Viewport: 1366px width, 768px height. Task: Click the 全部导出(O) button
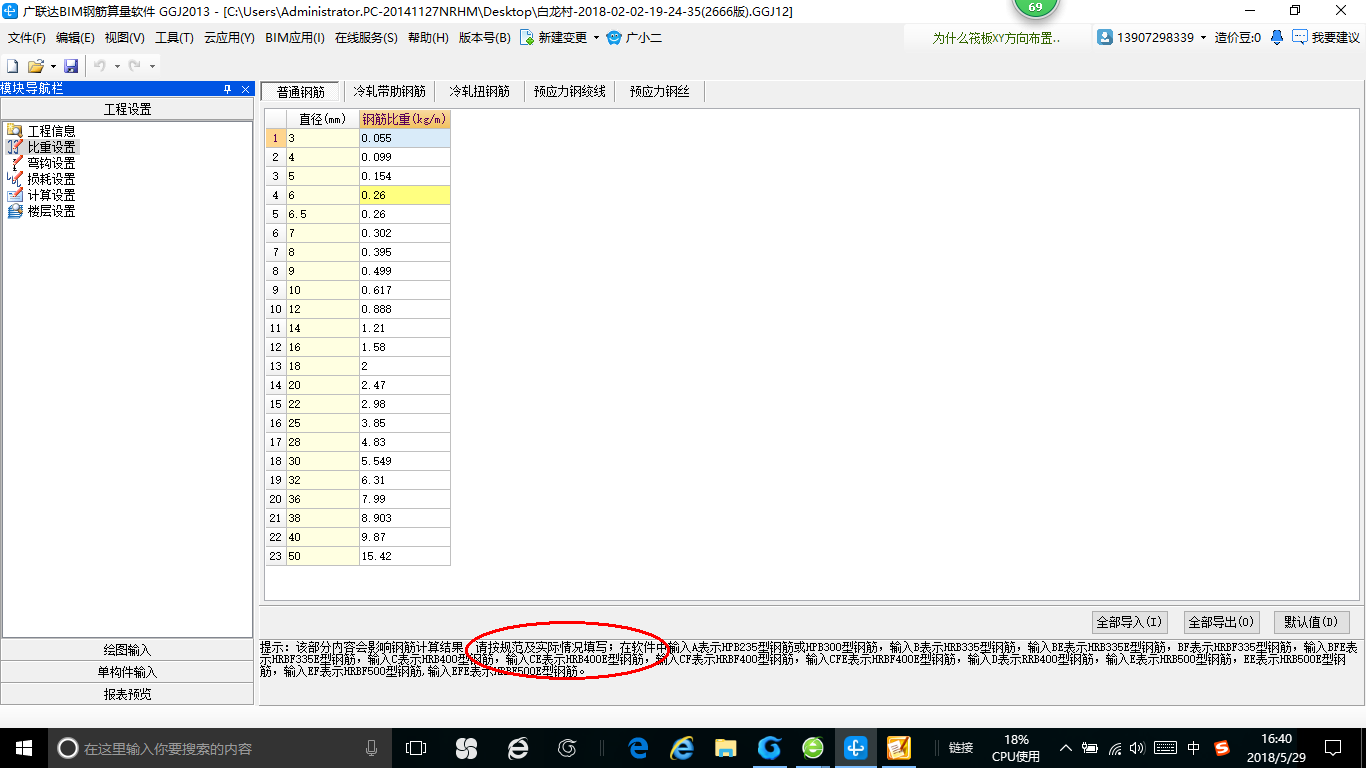[x=1221, y=622]
